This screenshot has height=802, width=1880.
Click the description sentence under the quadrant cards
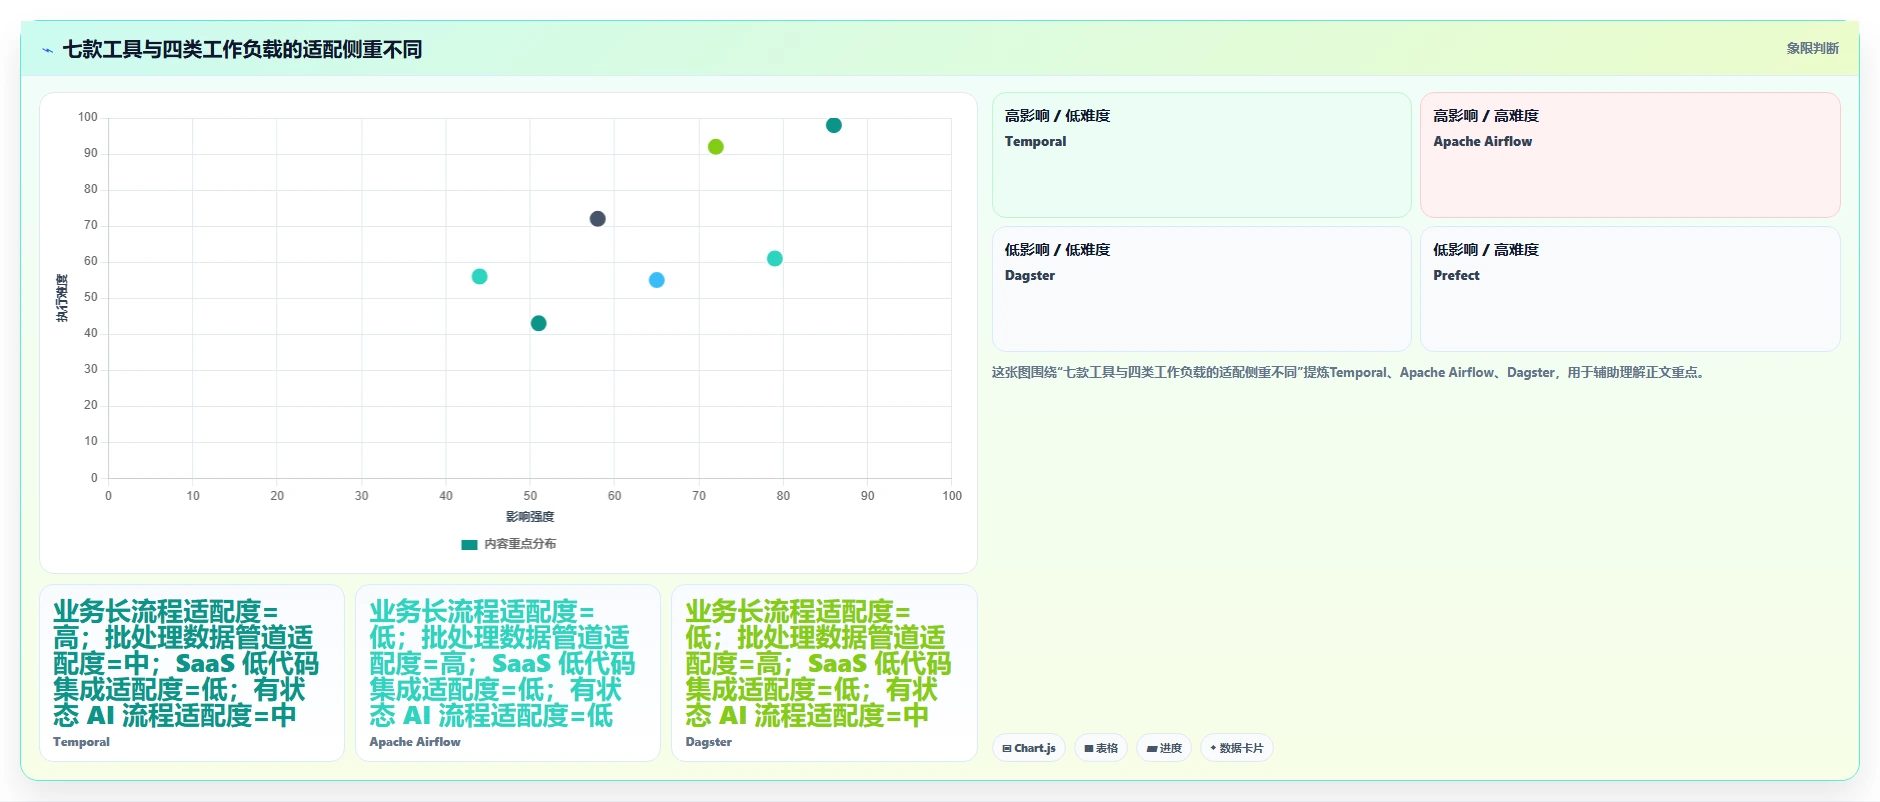tap(1348, 372)
